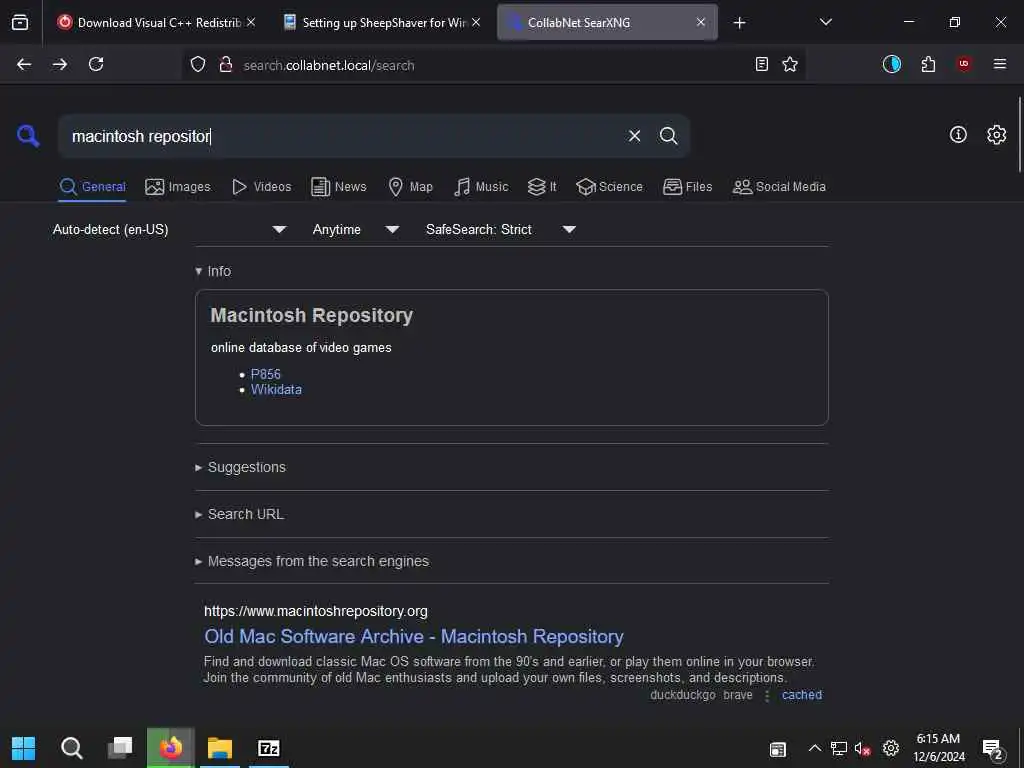Open the Windows Start menu

click(x=24, y=748)
